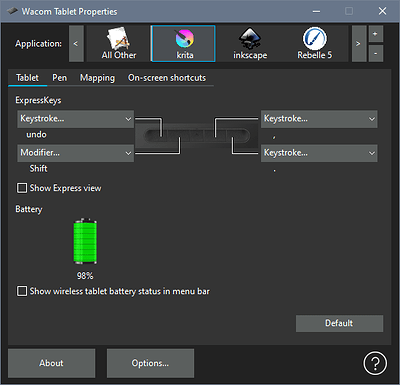This screenshot has width=400, height=385.
Task: Open the Keystroke dropdown above undo
Action: click(x=76, y=119)
